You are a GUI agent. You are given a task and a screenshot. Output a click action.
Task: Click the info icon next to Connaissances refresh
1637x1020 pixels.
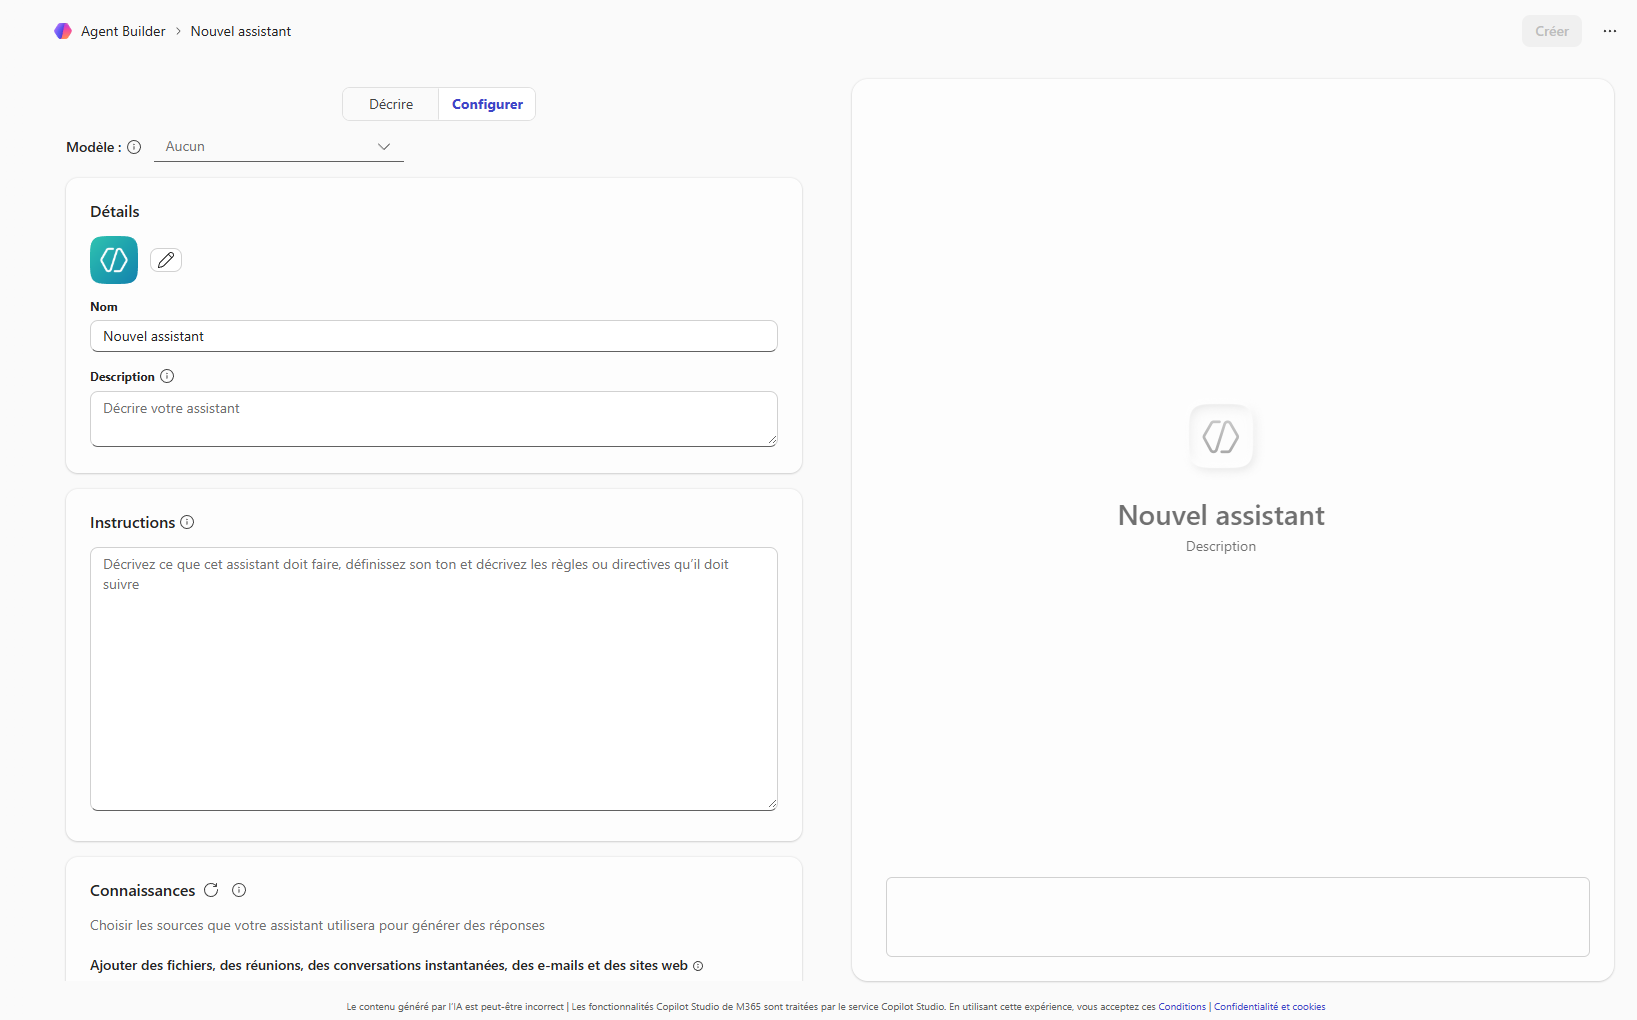point(239,890)
